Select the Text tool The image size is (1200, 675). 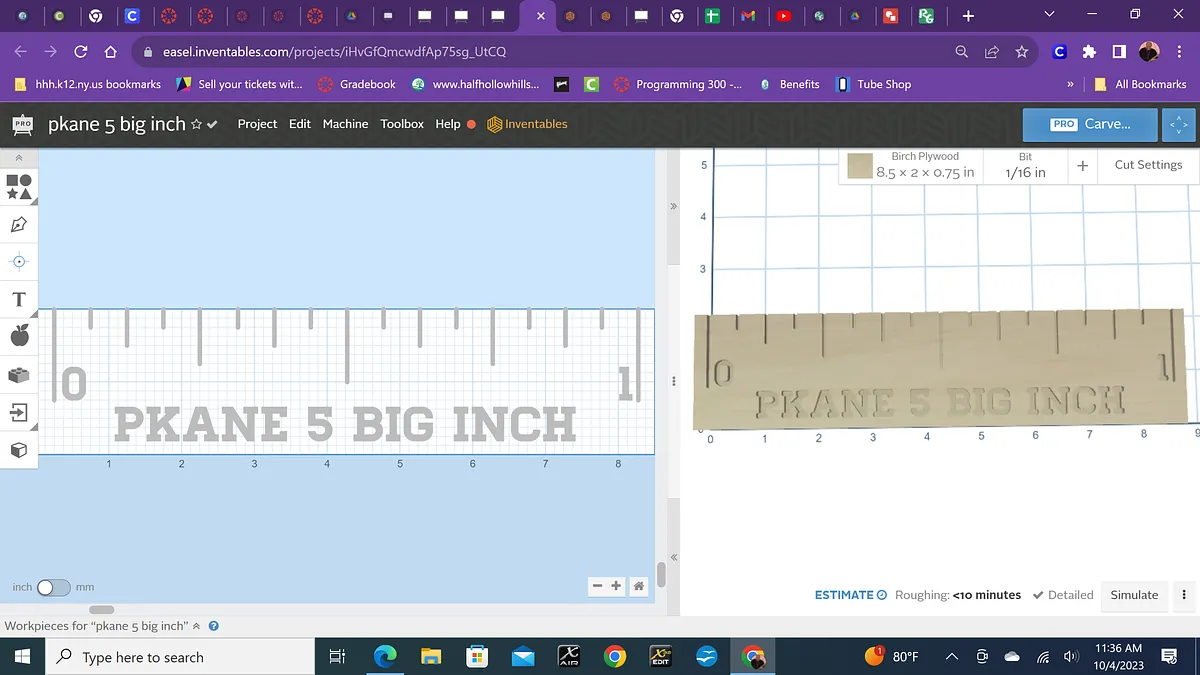tap(19, 299)
